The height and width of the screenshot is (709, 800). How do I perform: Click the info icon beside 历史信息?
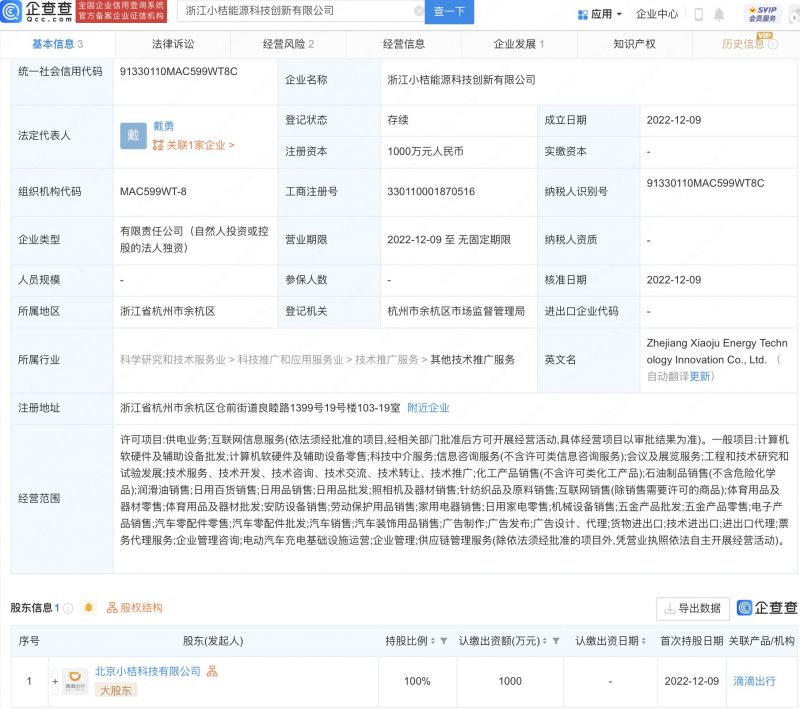773,44
